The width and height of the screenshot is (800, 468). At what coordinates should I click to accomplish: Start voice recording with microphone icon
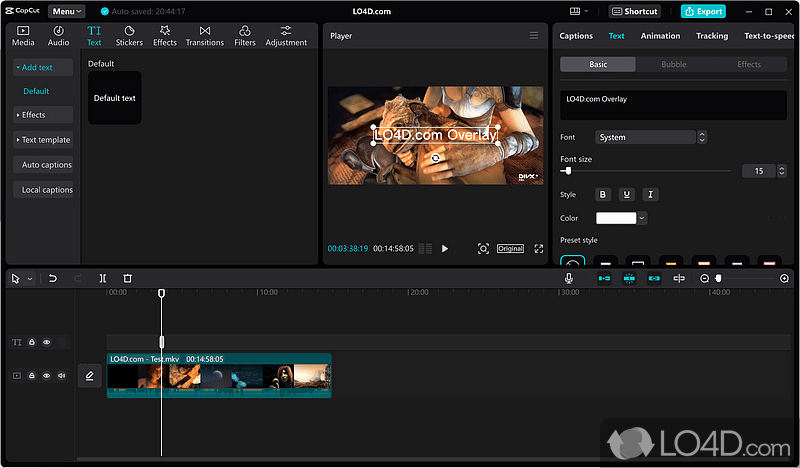pos(569,278)
